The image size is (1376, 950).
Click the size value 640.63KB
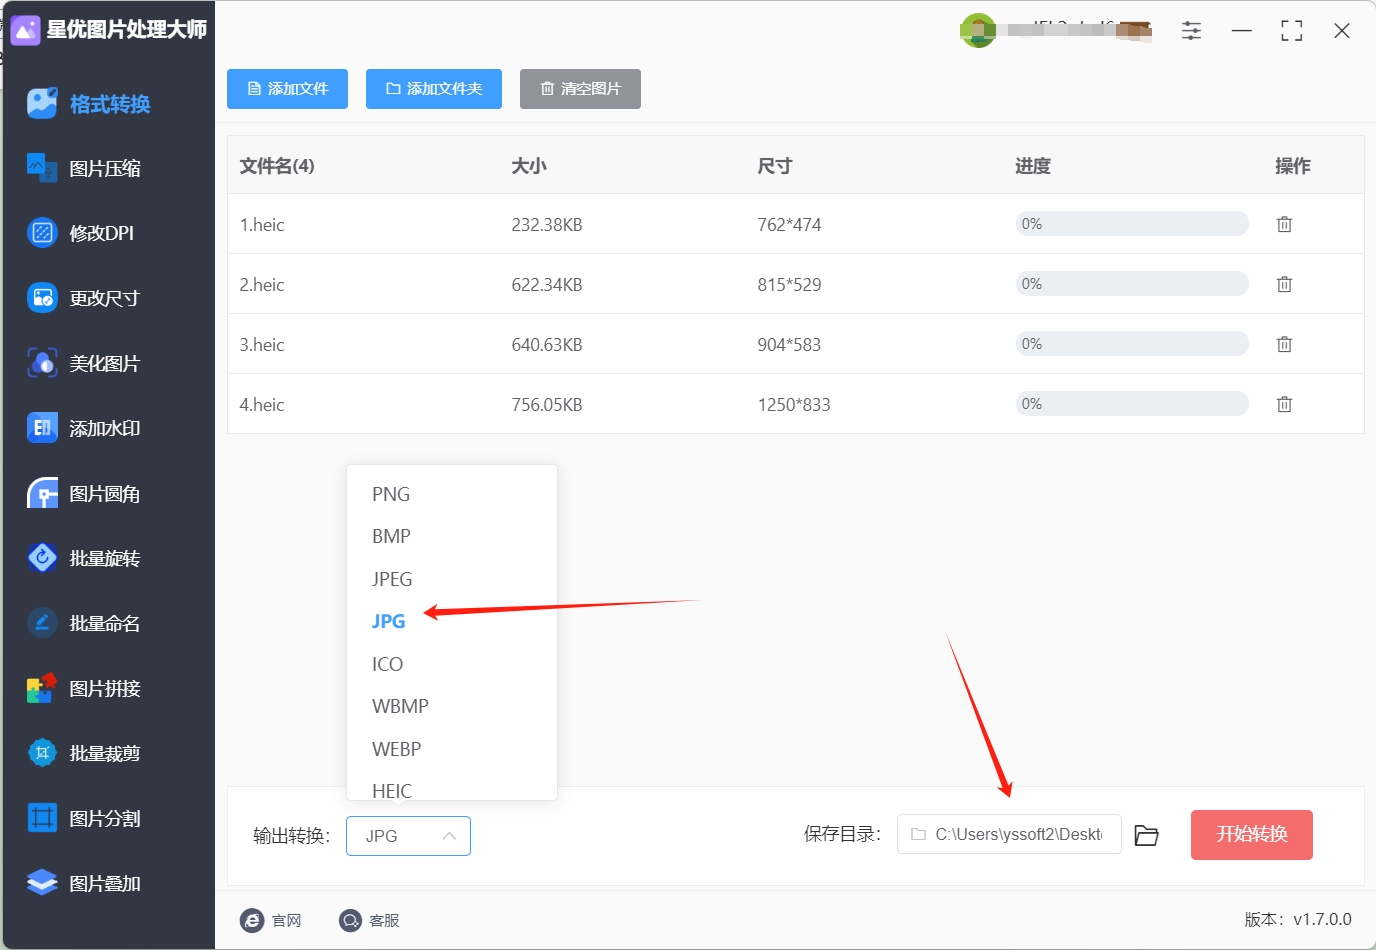[x=547, y=345]
